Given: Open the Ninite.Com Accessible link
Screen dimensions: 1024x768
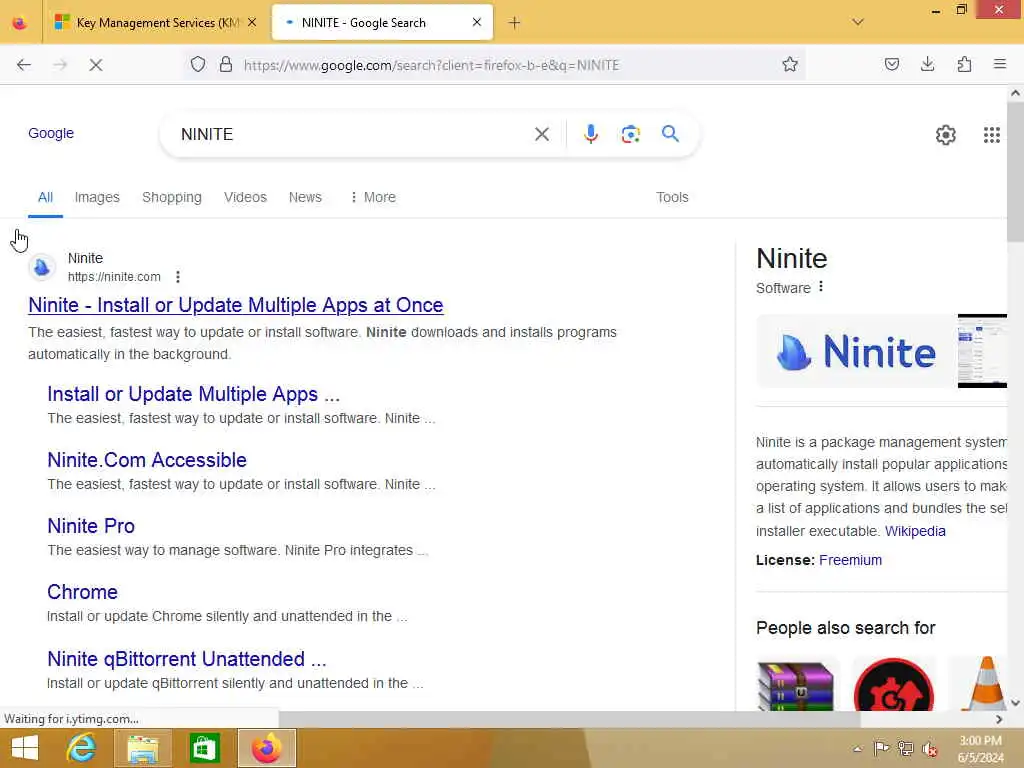Looking at the screenshot, I should [x=147, y=460].
